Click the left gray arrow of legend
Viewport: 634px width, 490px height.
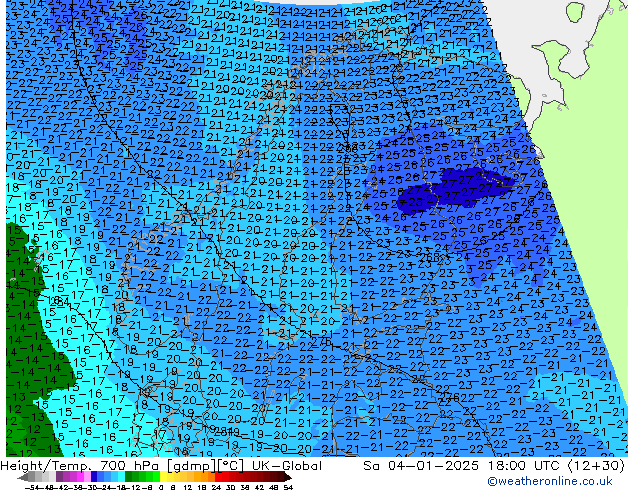pos(23,477)
